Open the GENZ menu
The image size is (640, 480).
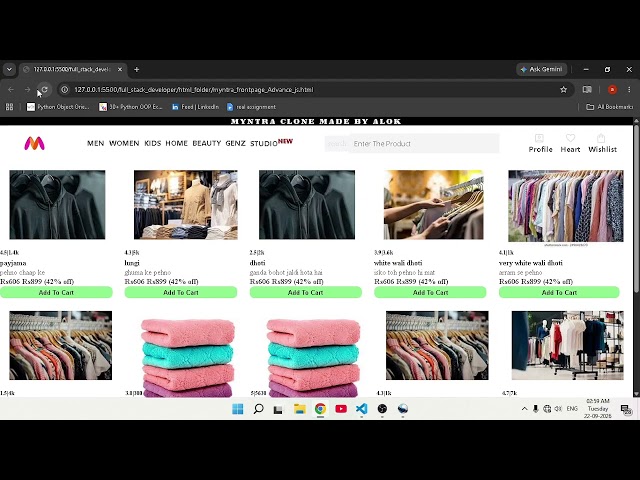click(236, 143)
